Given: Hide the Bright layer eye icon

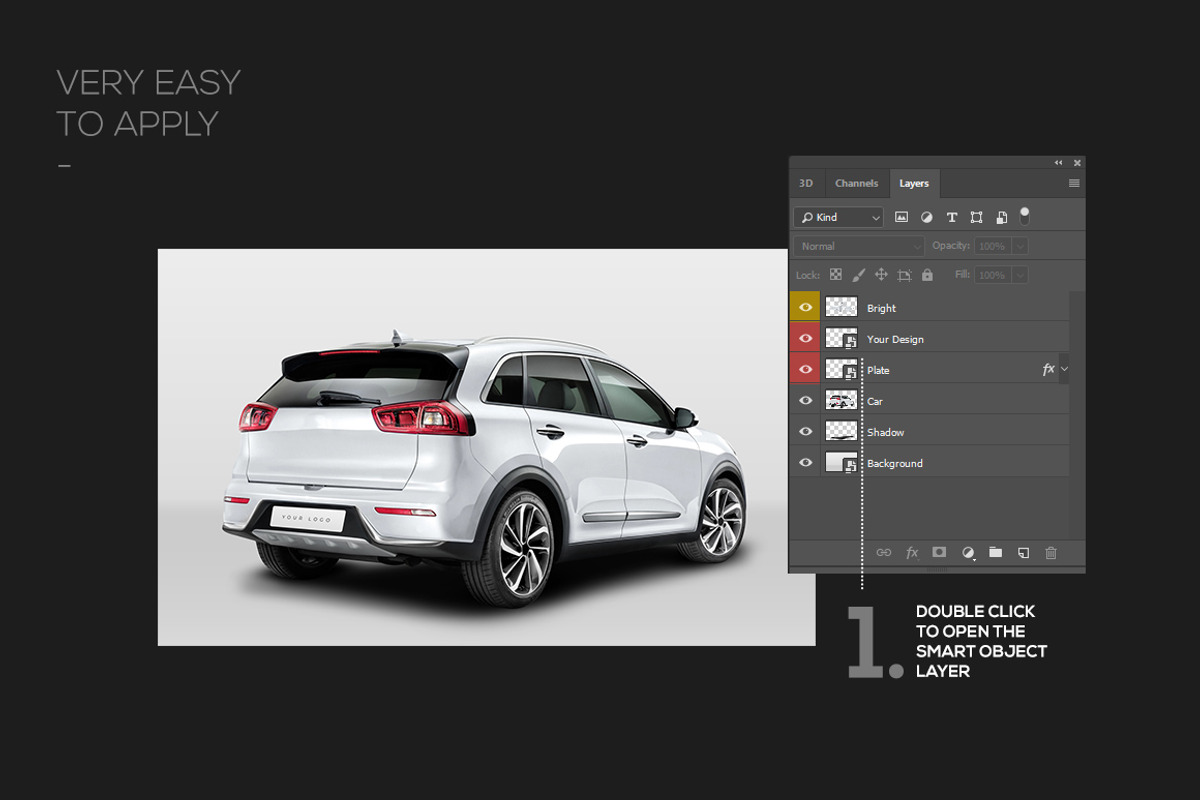Looking at the screenshot, I should pyautogui.click(x=805, y=307).
